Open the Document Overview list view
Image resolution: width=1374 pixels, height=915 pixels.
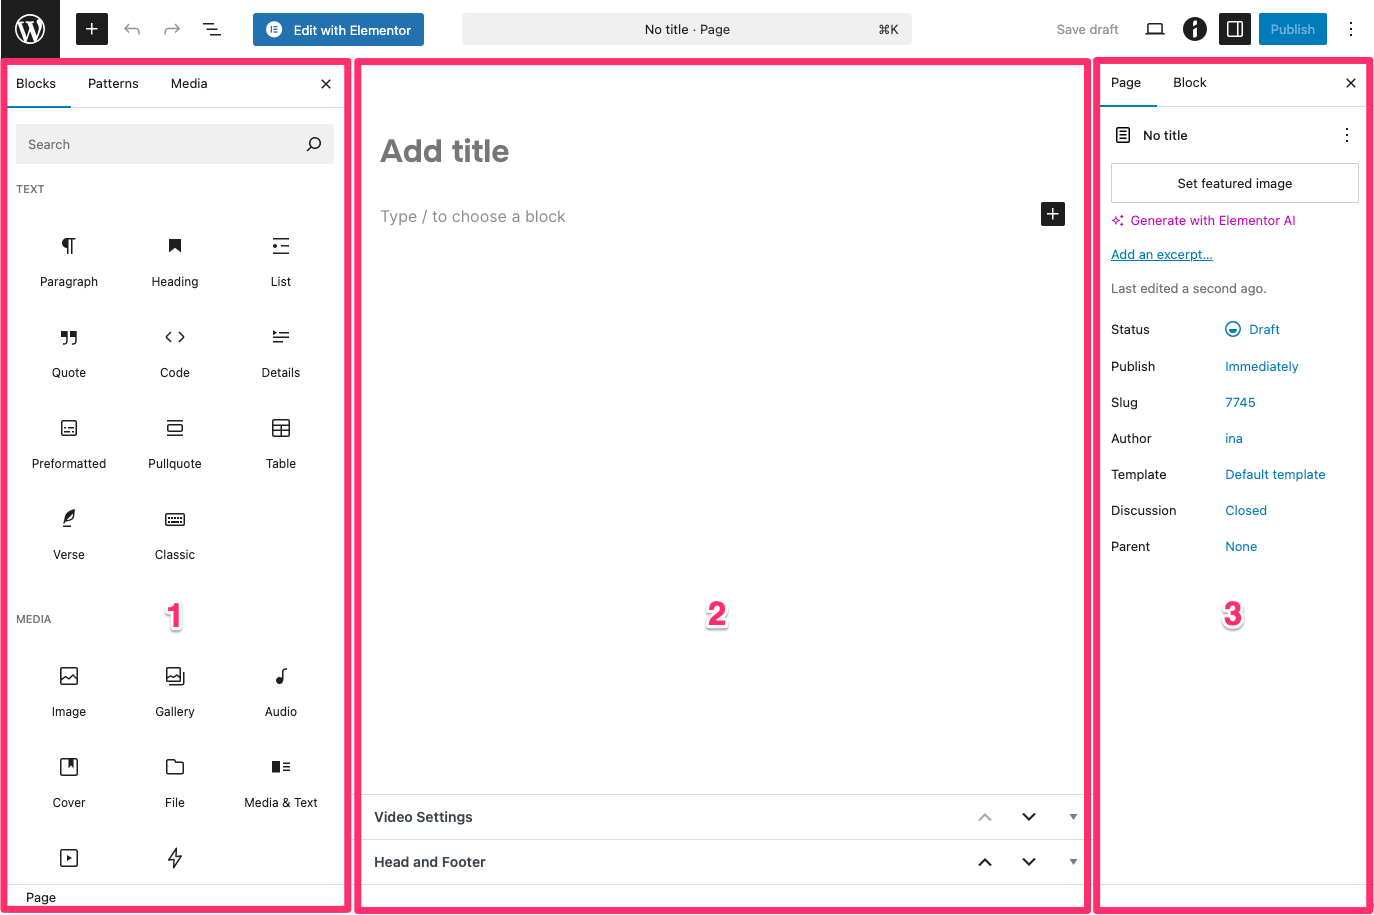212,29
